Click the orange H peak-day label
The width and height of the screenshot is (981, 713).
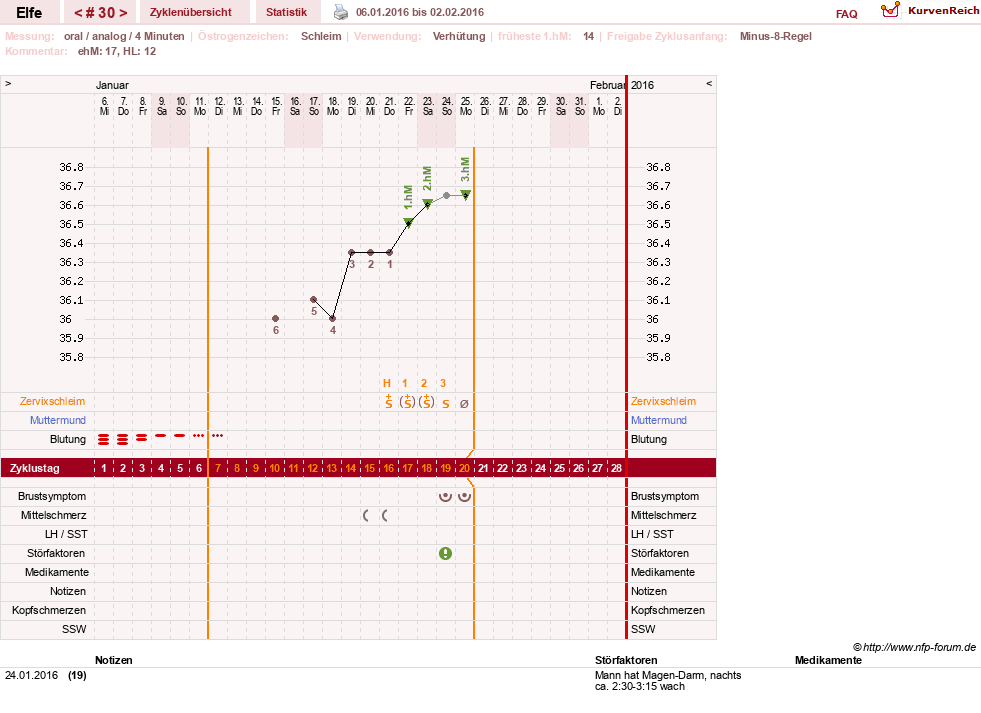coord(387,383)
